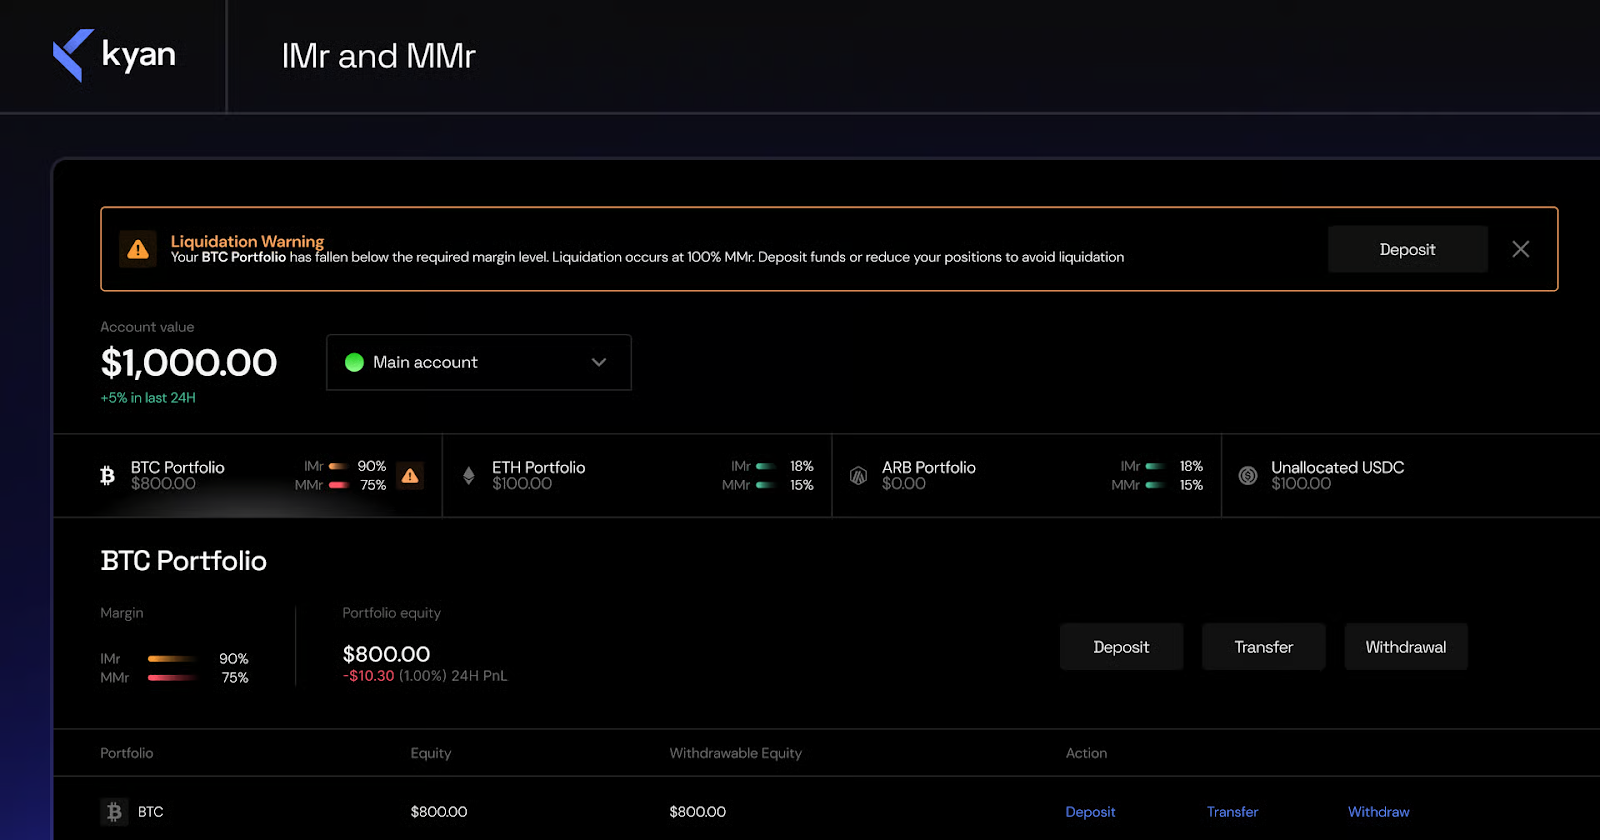Image resolution: width=1600 pixels, height=840 pixels.
Task: Click the Ethereum icon in ETH Portfolio tab
Action: 468,476
